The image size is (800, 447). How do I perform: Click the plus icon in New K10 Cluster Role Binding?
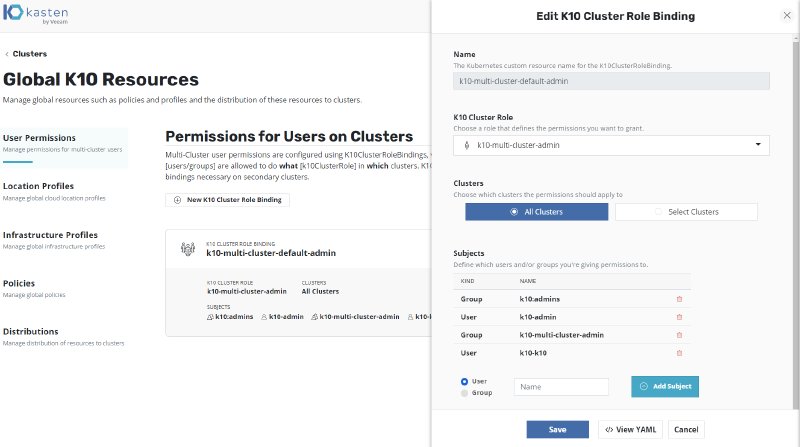tap(177, 200)
